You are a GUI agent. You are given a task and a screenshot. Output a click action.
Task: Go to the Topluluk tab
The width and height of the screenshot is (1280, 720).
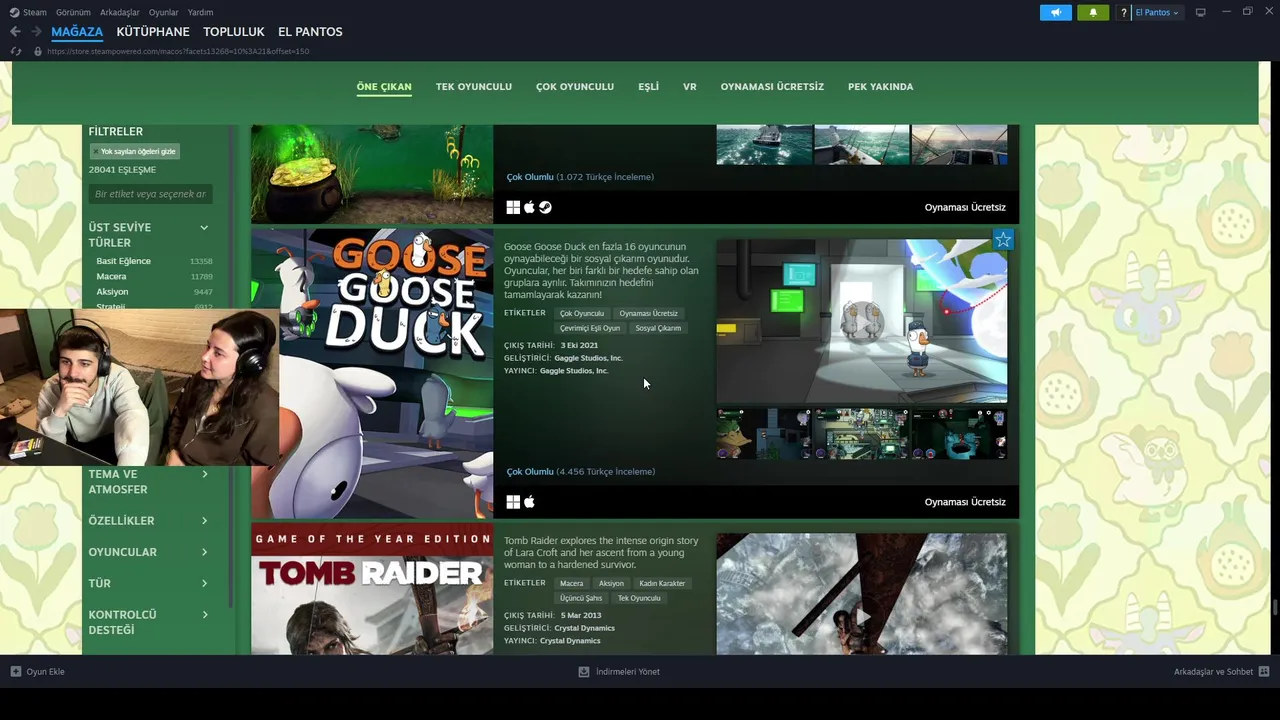tap(234, 32)
